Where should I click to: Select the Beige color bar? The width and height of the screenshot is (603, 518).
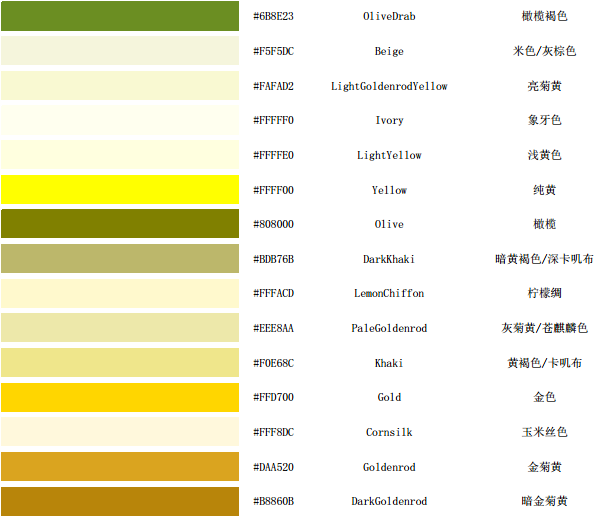click(120, 51)
